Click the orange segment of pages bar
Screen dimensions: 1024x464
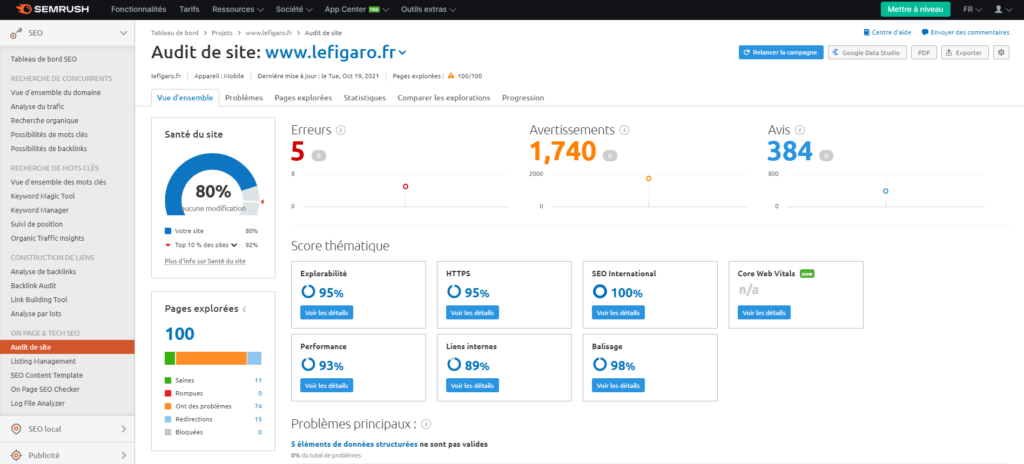click(x=212, y=358)
